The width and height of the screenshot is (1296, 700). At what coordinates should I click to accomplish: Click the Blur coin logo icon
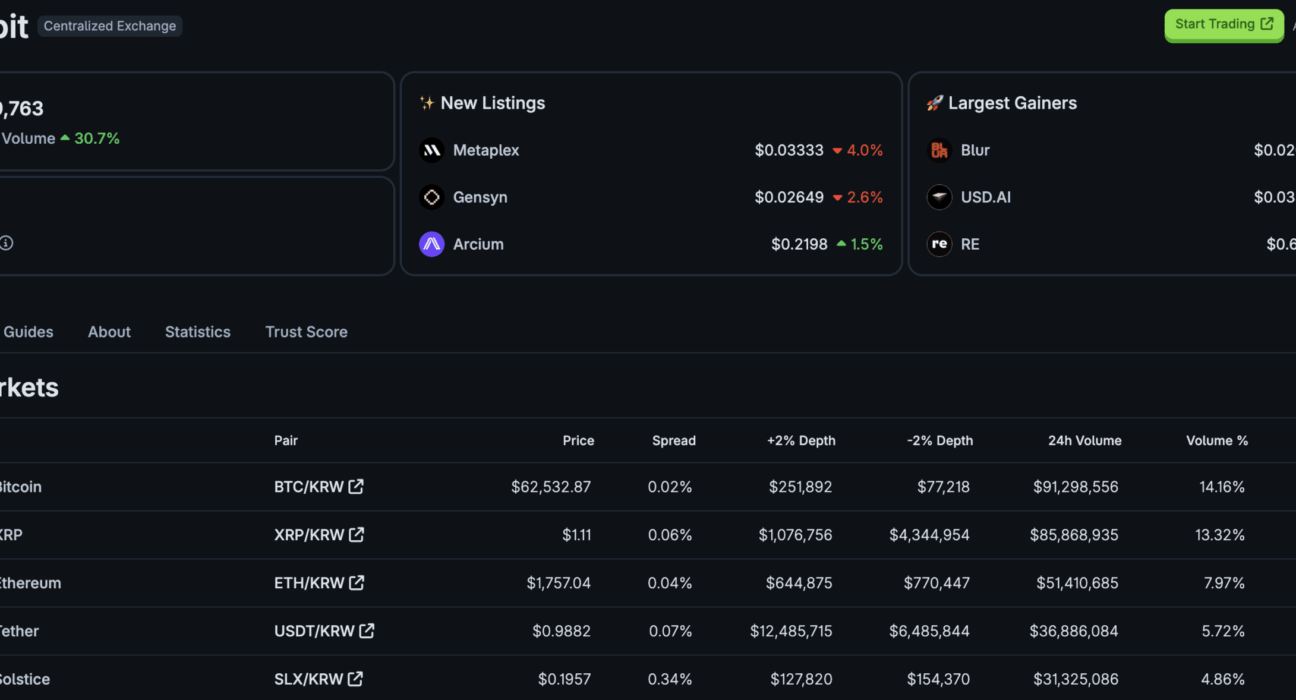tap(939, 151)
